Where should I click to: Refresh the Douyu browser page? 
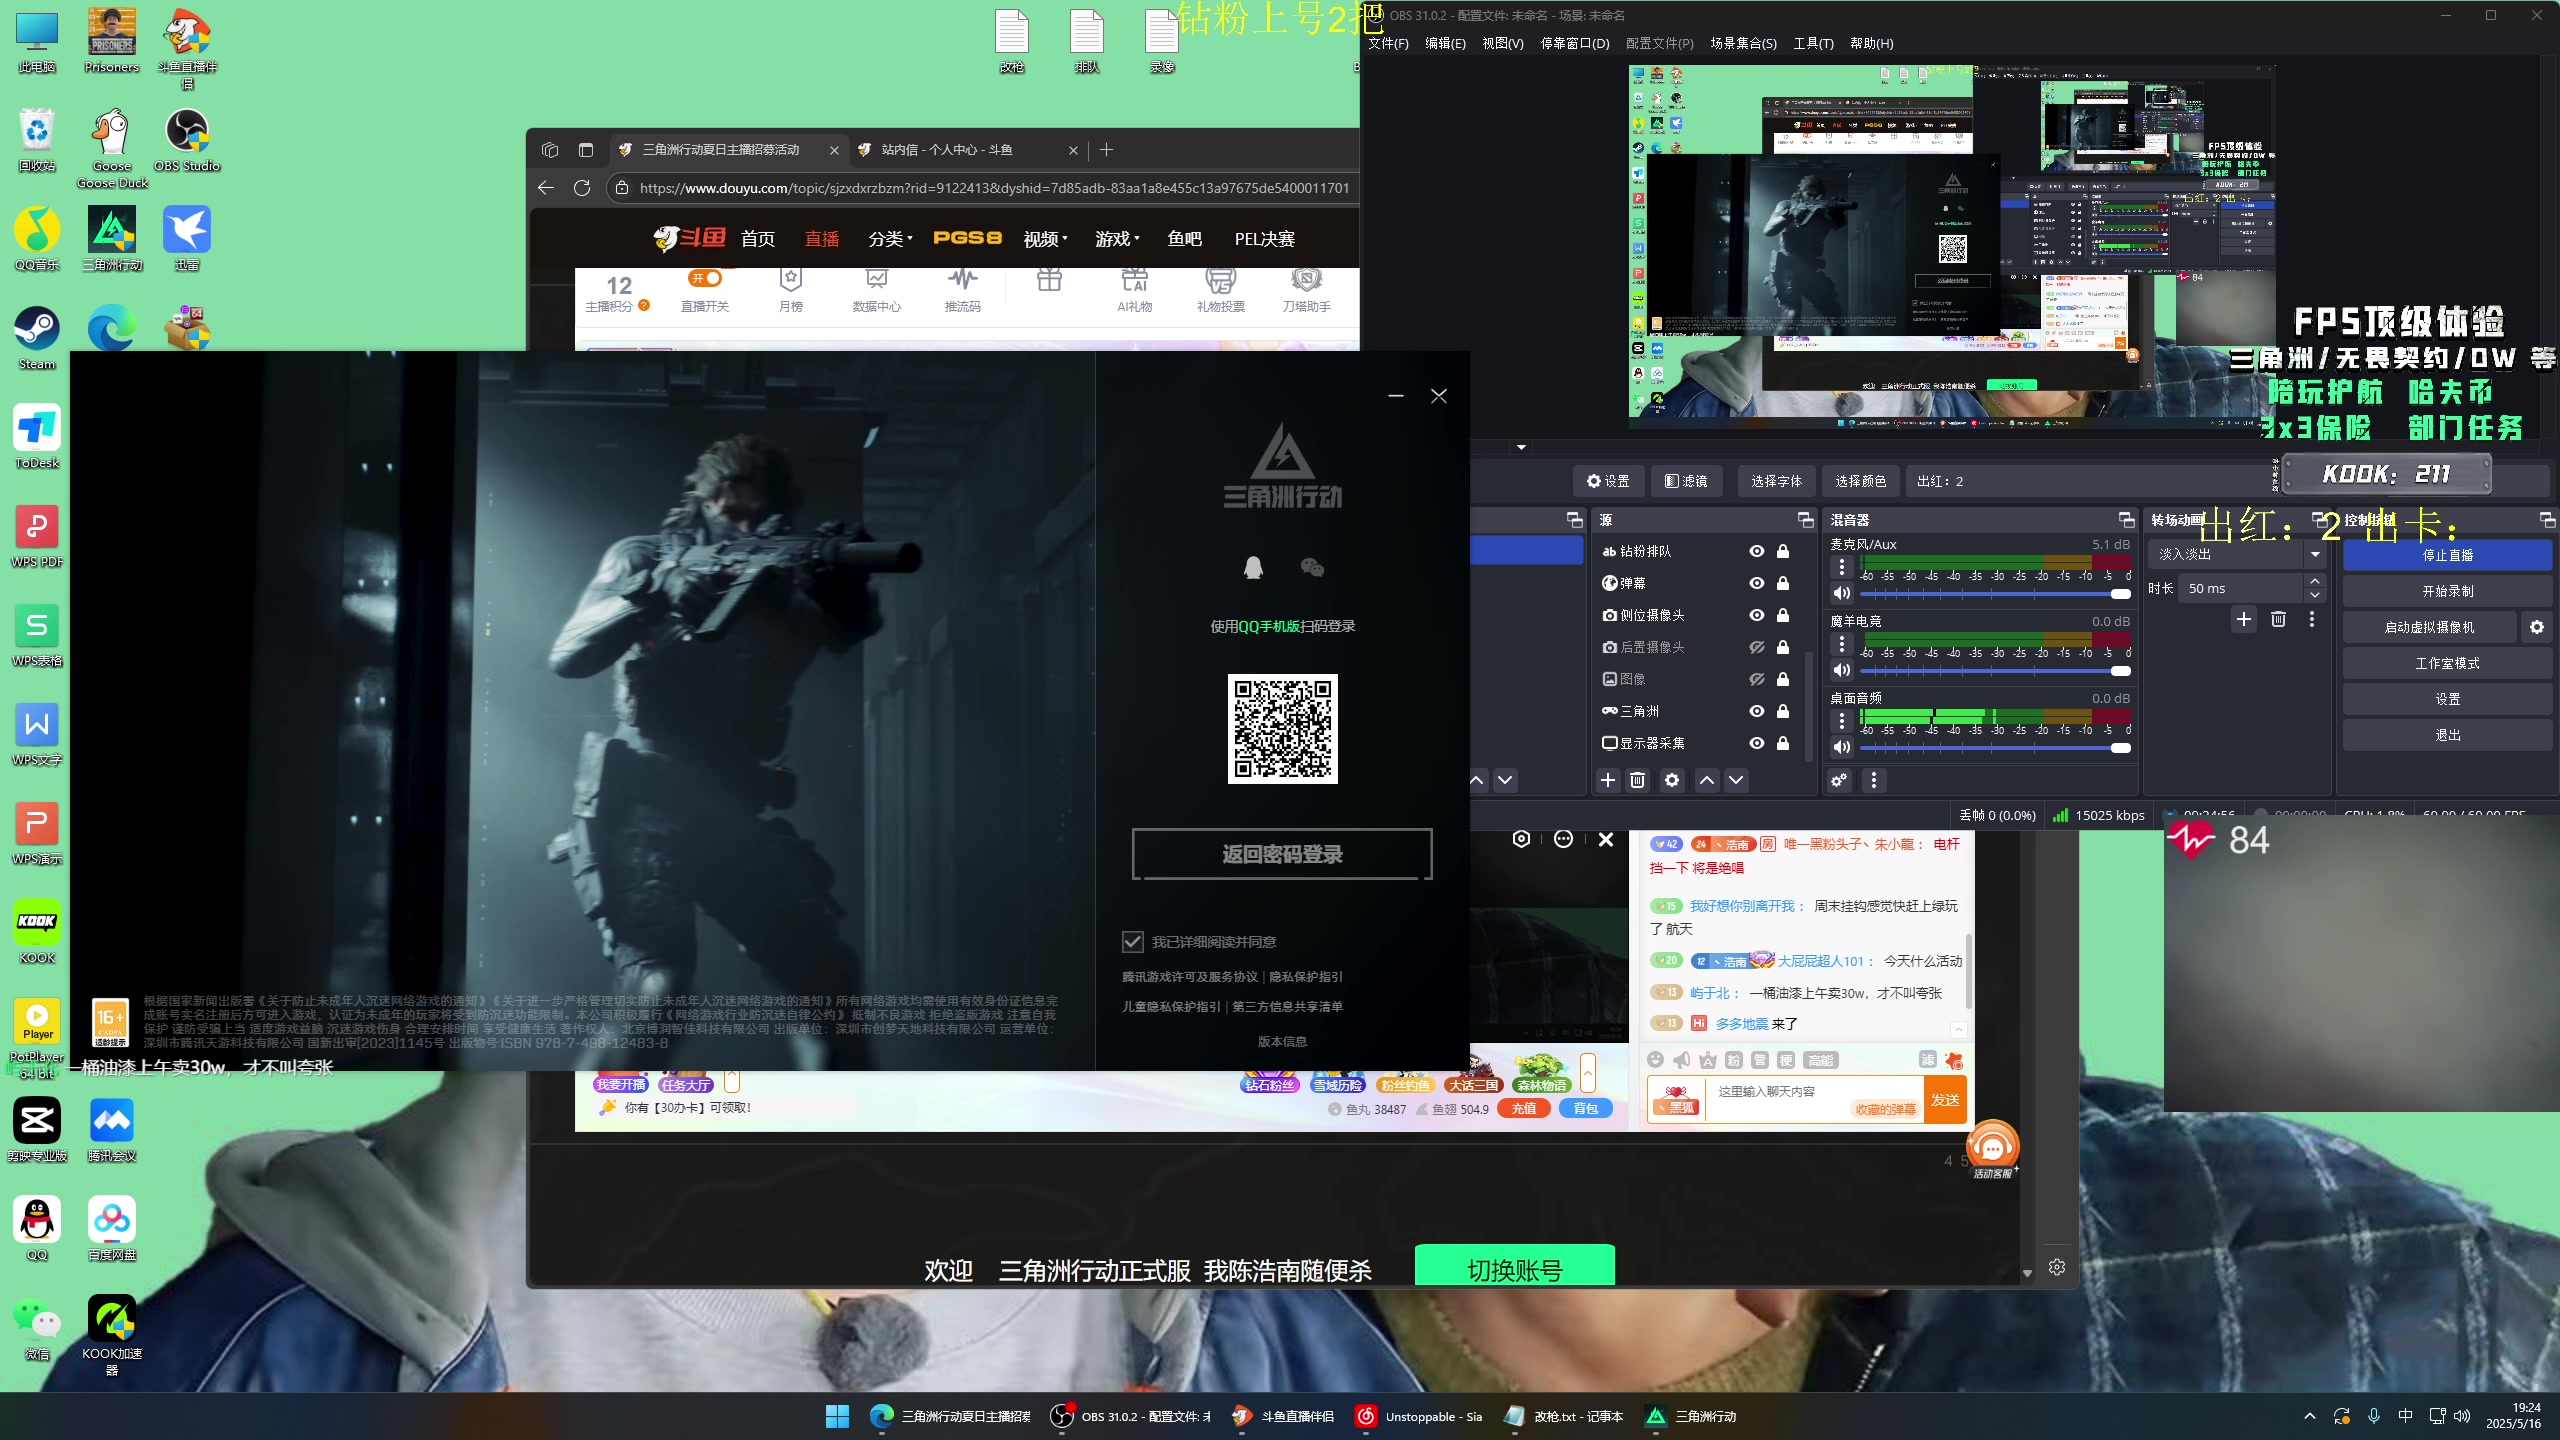[582, 188]
